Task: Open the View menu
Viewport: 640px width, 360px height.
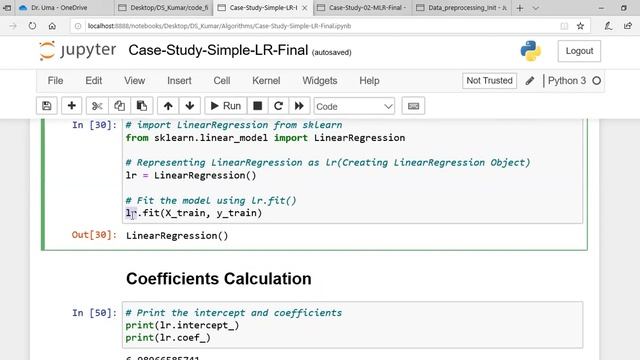Action: (x=134, y=81)
